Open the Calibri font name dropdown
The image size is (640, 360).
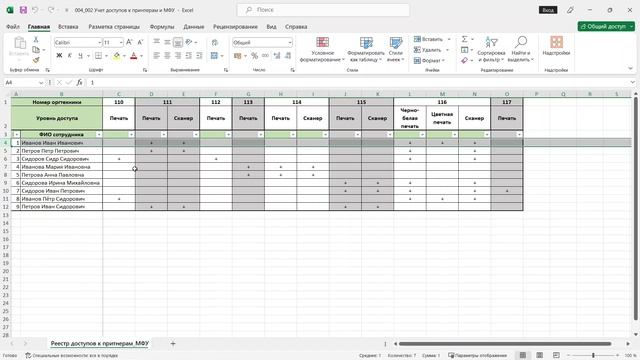(x=99, y=42)
